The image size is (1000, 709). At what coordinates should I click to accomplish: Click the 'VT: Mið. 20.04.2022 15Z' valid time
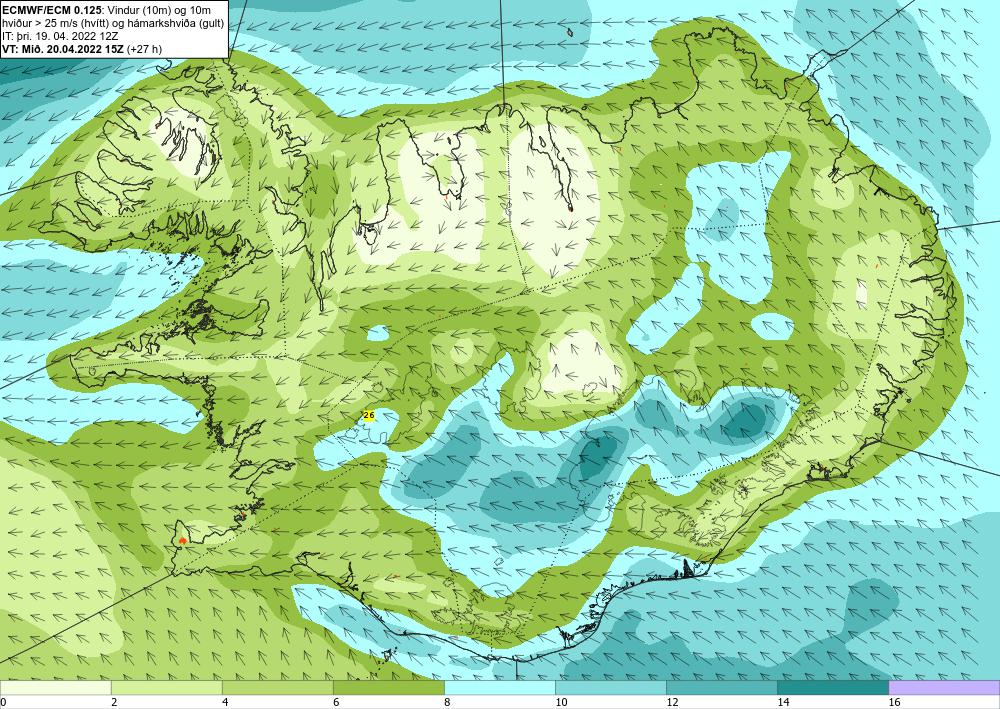tap(64, 49)
